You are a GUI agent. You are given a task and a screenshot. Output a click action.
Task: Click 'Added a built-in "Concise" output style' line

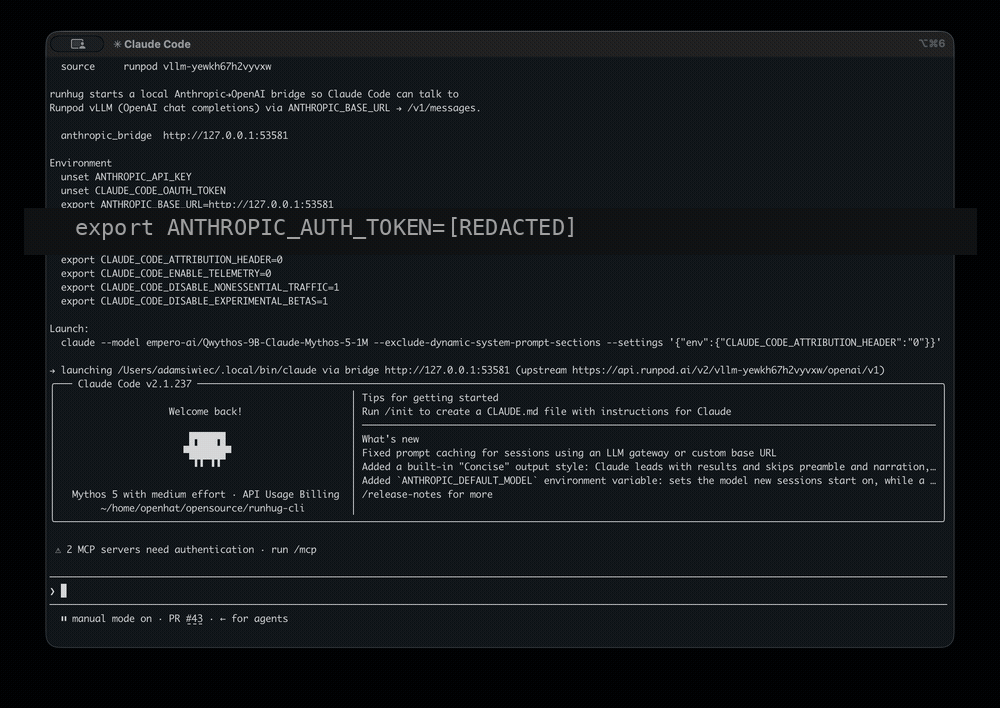pyautogui.click(x=649, y=467)
